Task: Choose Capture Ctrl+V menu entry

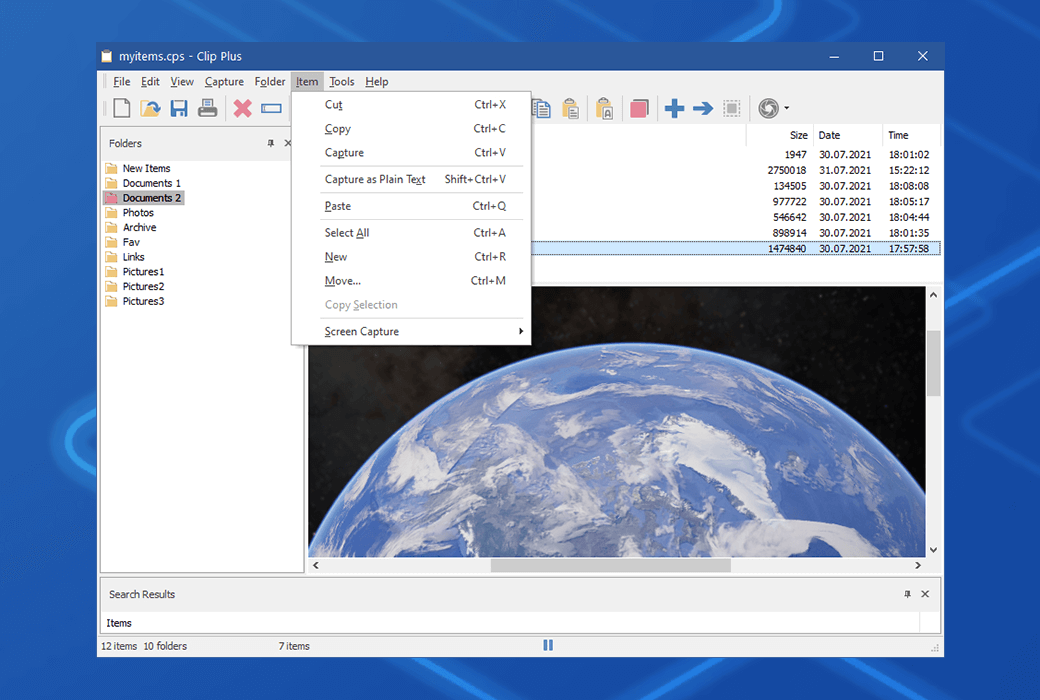Action: pos(411,153)
